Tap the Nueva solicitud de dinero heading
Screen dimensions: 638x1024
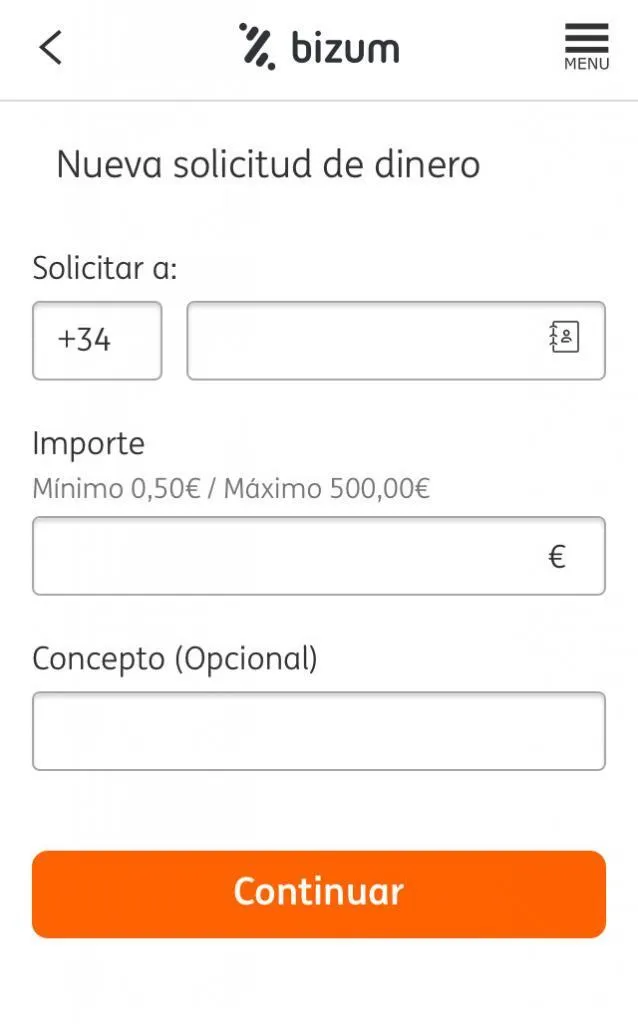pos(268,163)
